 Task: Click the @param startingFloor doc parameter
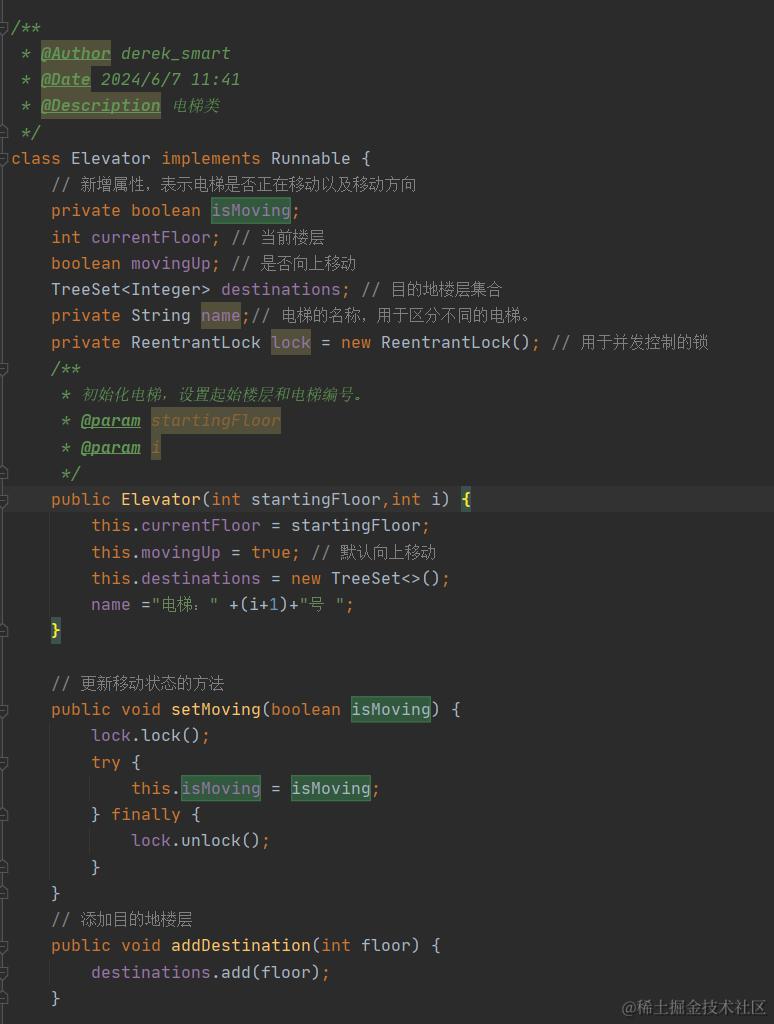[216, 421]
